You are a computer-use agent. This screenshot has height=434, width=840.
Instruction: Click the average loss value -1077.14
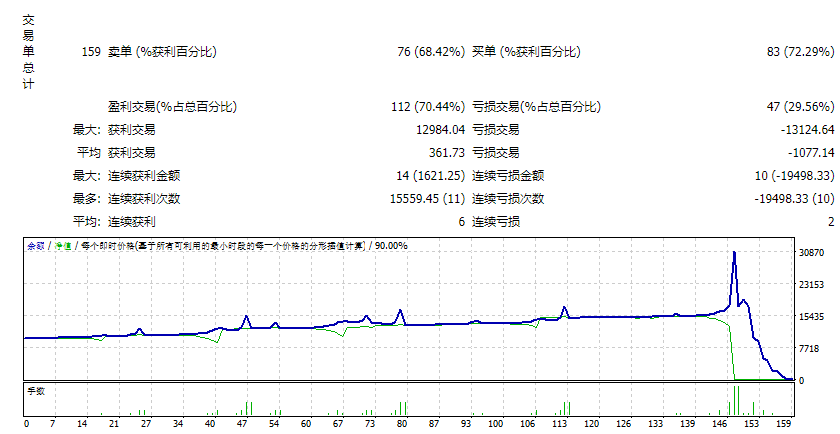pos(811,153)
